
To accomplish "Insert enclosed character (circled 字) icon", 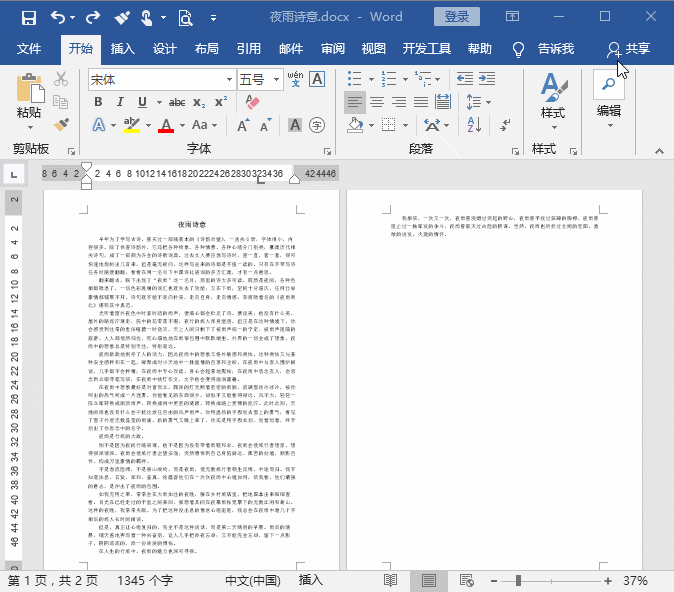I will (x=317, y=125).
